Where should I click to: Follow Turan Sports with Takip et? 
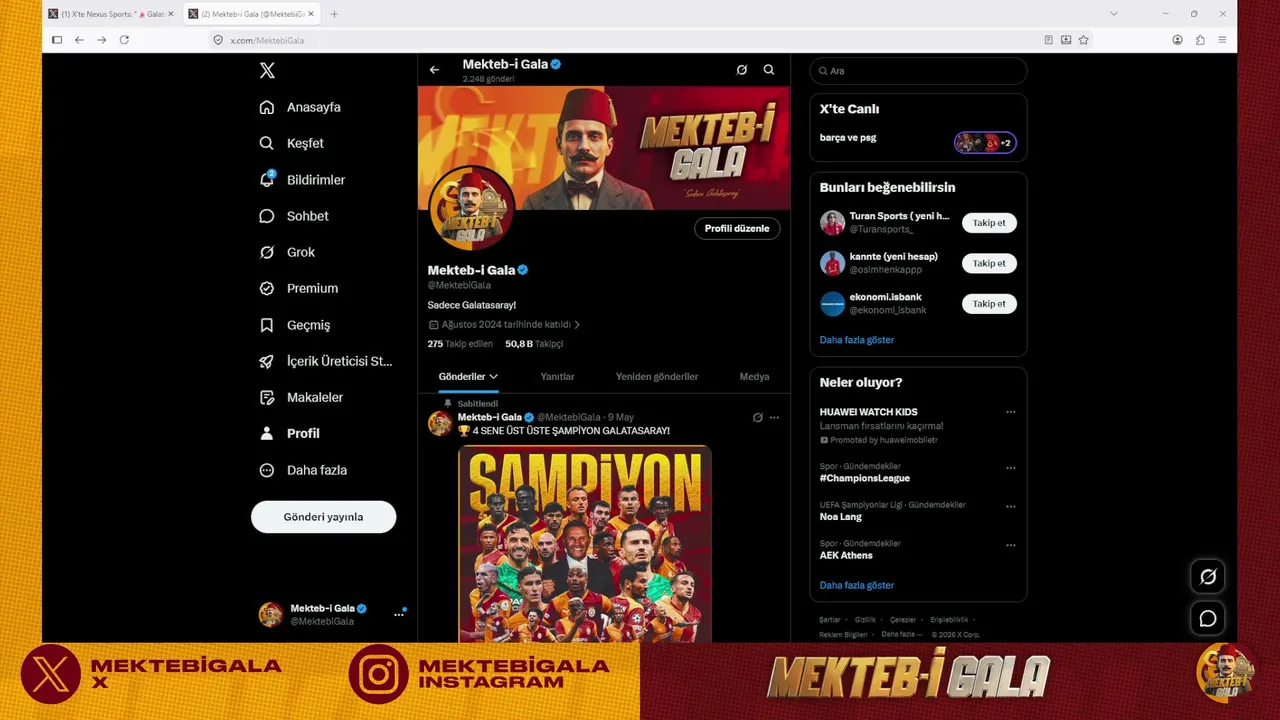point(989,223)
